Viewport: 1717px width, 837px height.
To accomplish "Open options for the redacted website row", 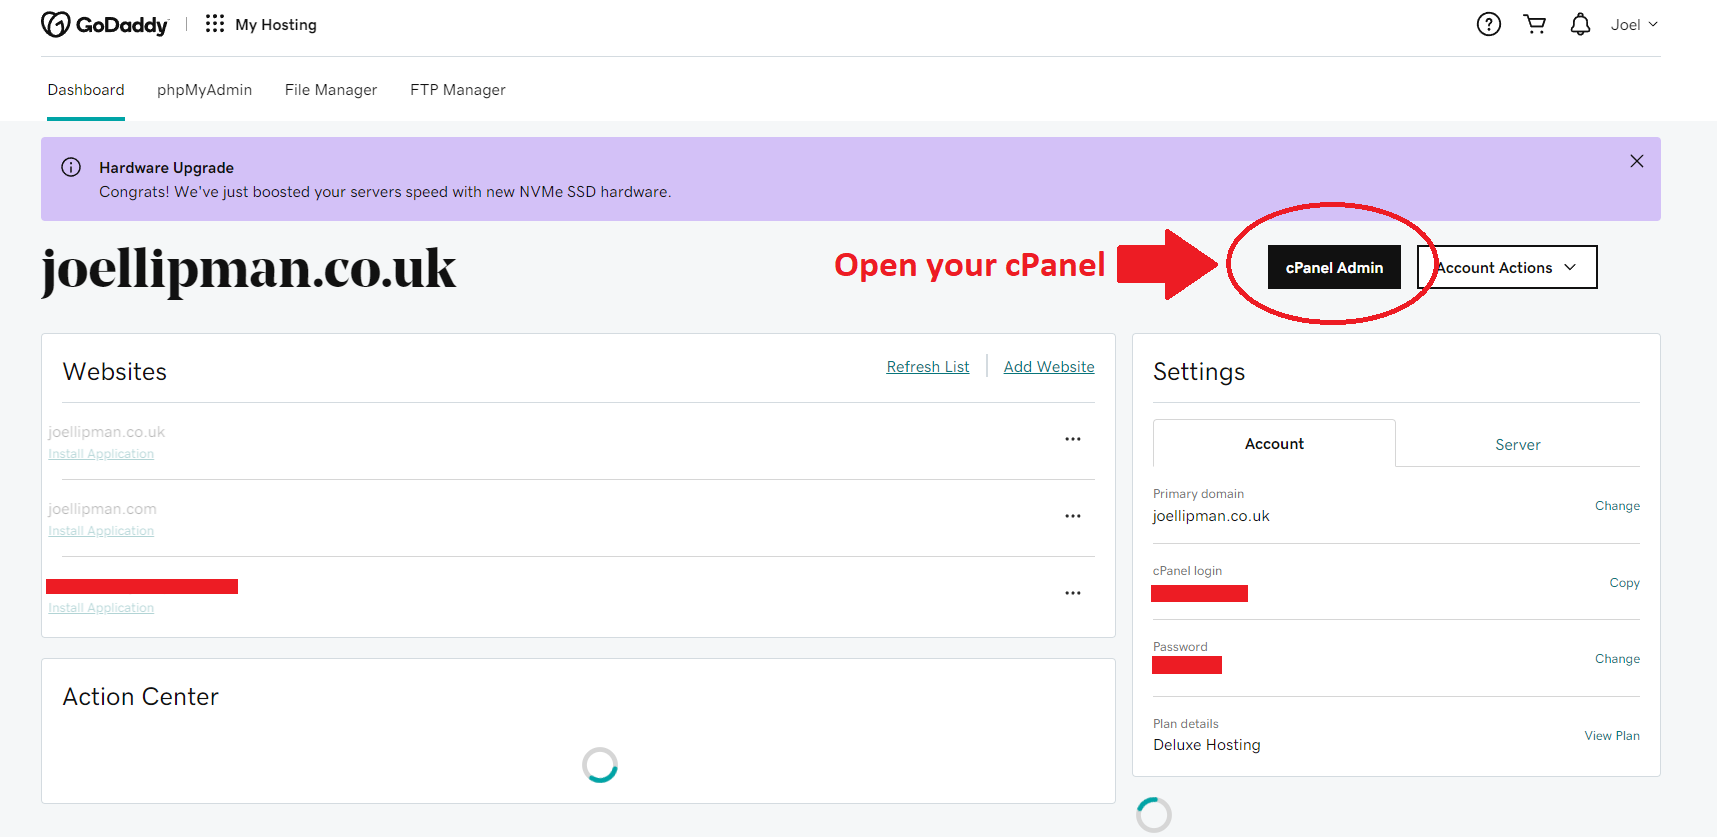I will (x=1072, y=594).
